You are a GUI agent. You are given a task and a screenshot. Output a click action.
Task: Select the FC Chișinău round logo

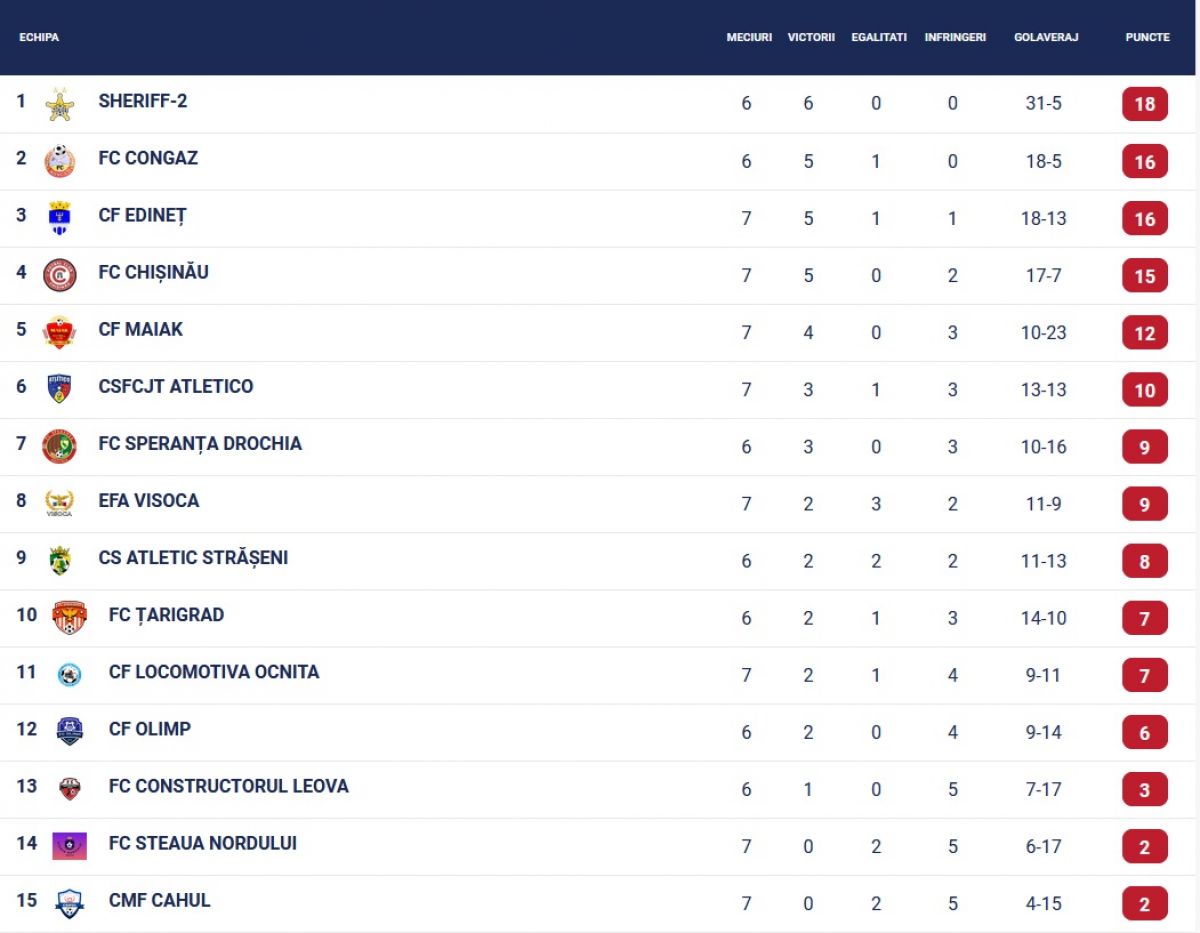pyautogui.click(x=60, y=275)
